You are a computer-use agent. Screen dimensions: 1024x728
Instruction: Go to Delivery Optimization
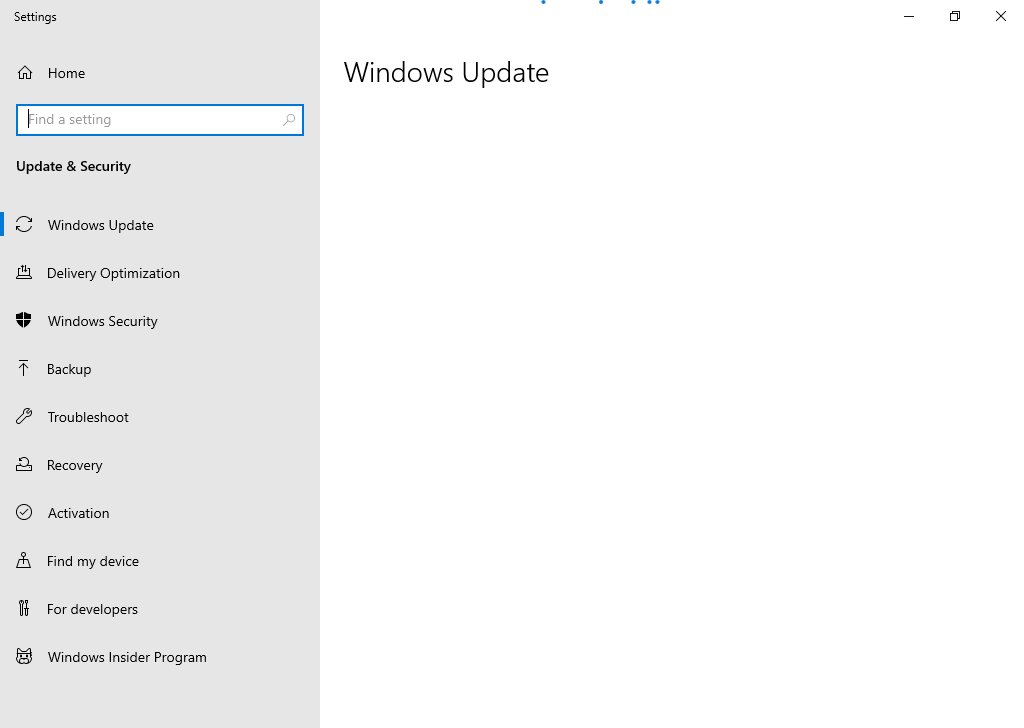(x=160, y=273)
